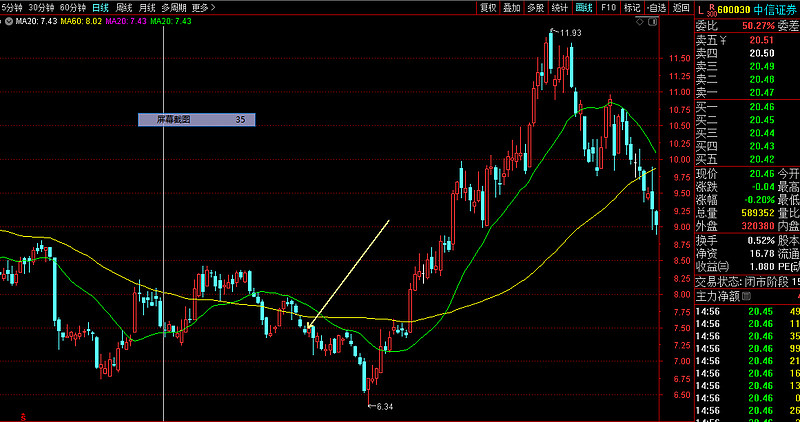Click the 卖五 price 20.51
Viewport: 800px width, 422px height.
[x=762, y=40]
